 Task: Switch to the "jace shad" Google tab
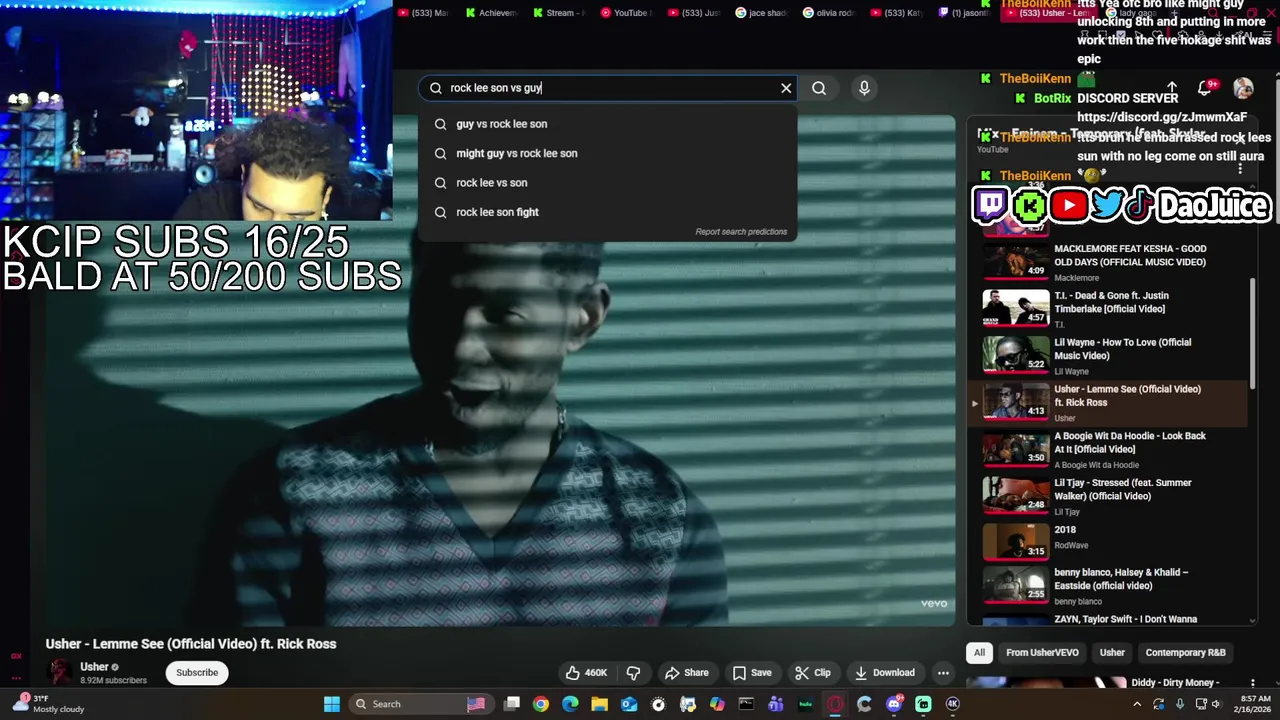point(760,13)
